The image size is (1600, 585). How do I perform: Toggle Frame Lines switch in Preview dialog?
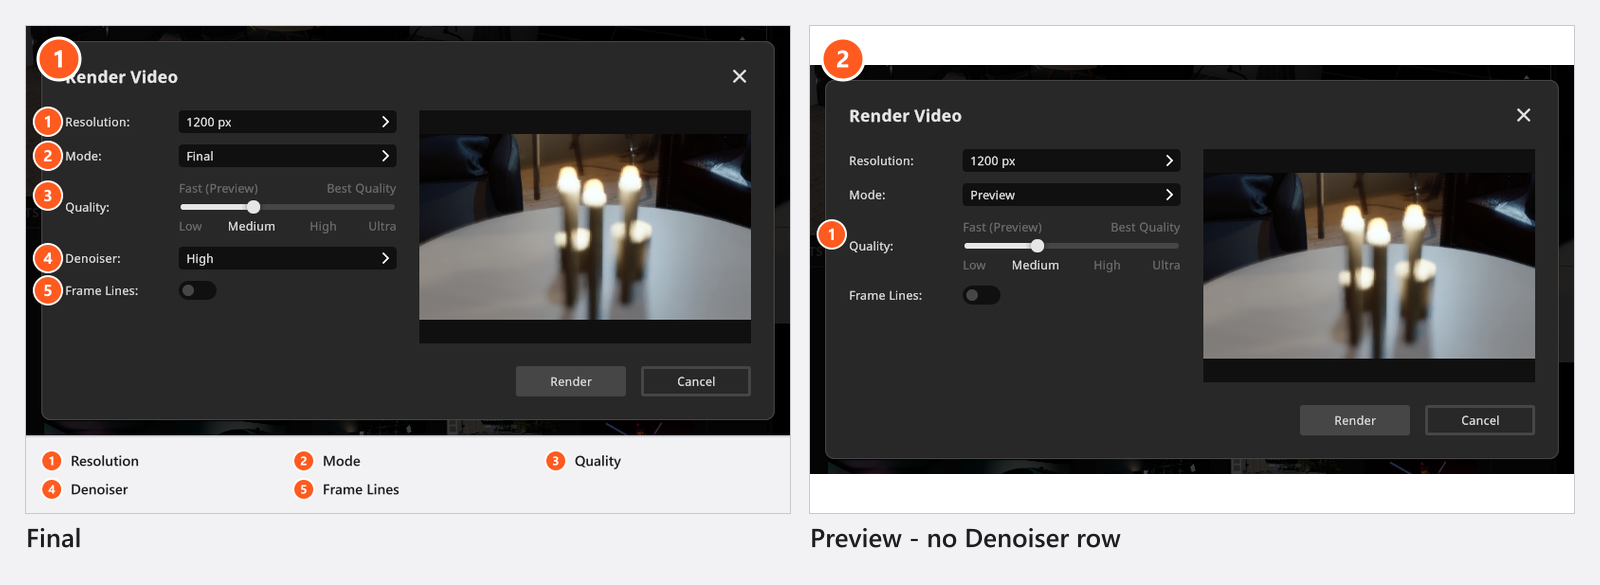coord(981,295)
